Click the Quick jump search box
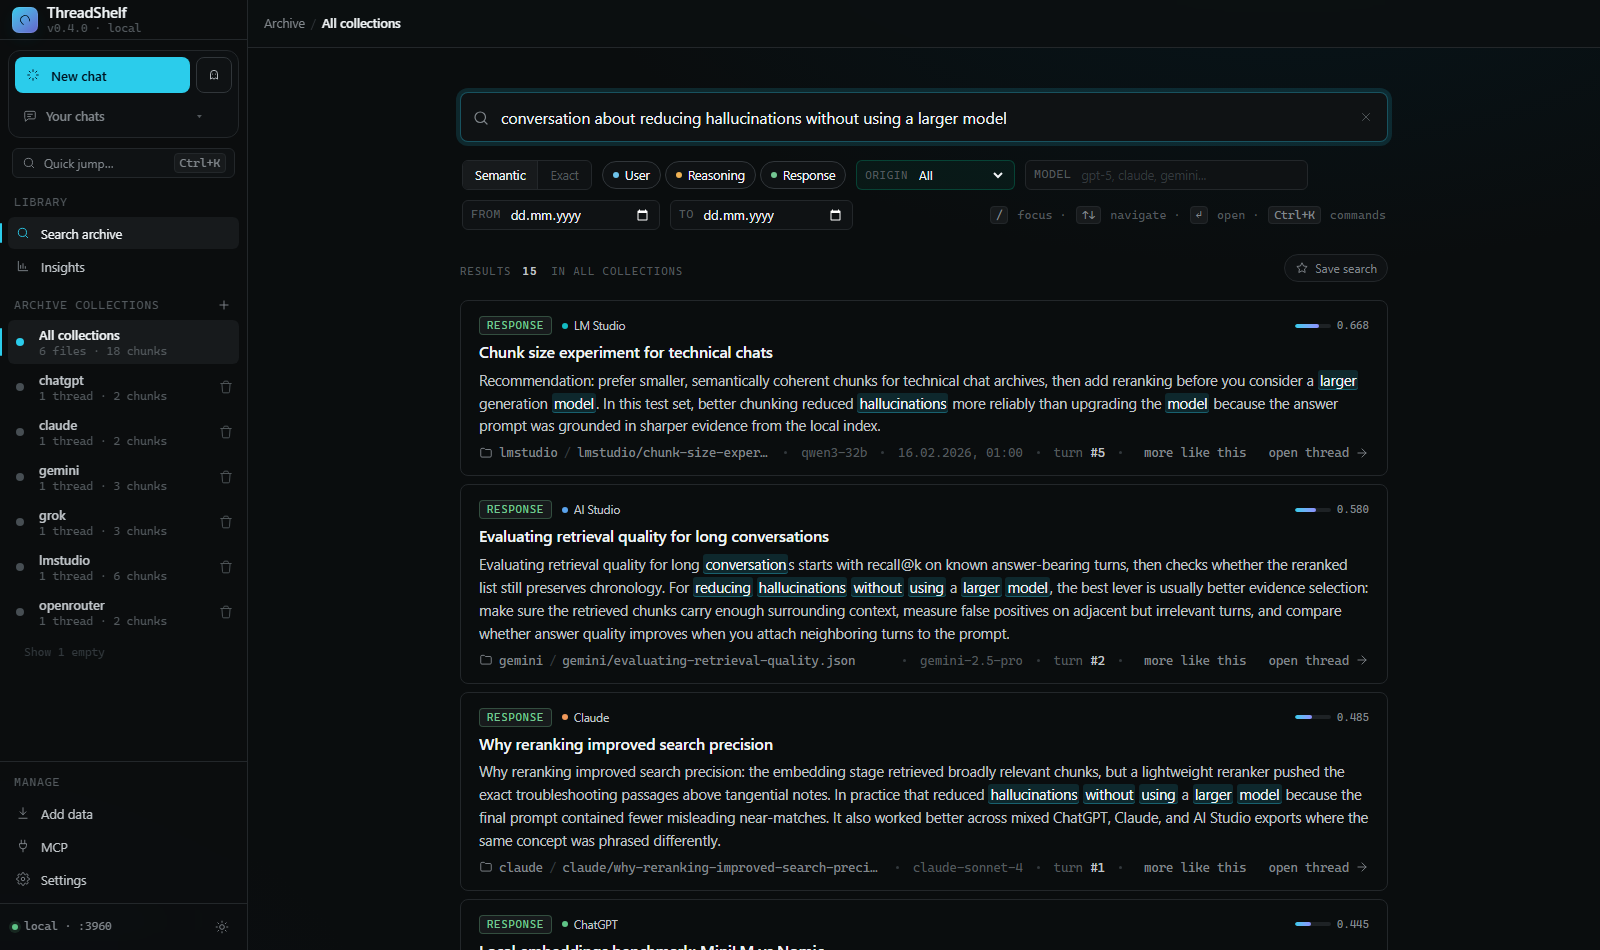 [x=124, y=163]
